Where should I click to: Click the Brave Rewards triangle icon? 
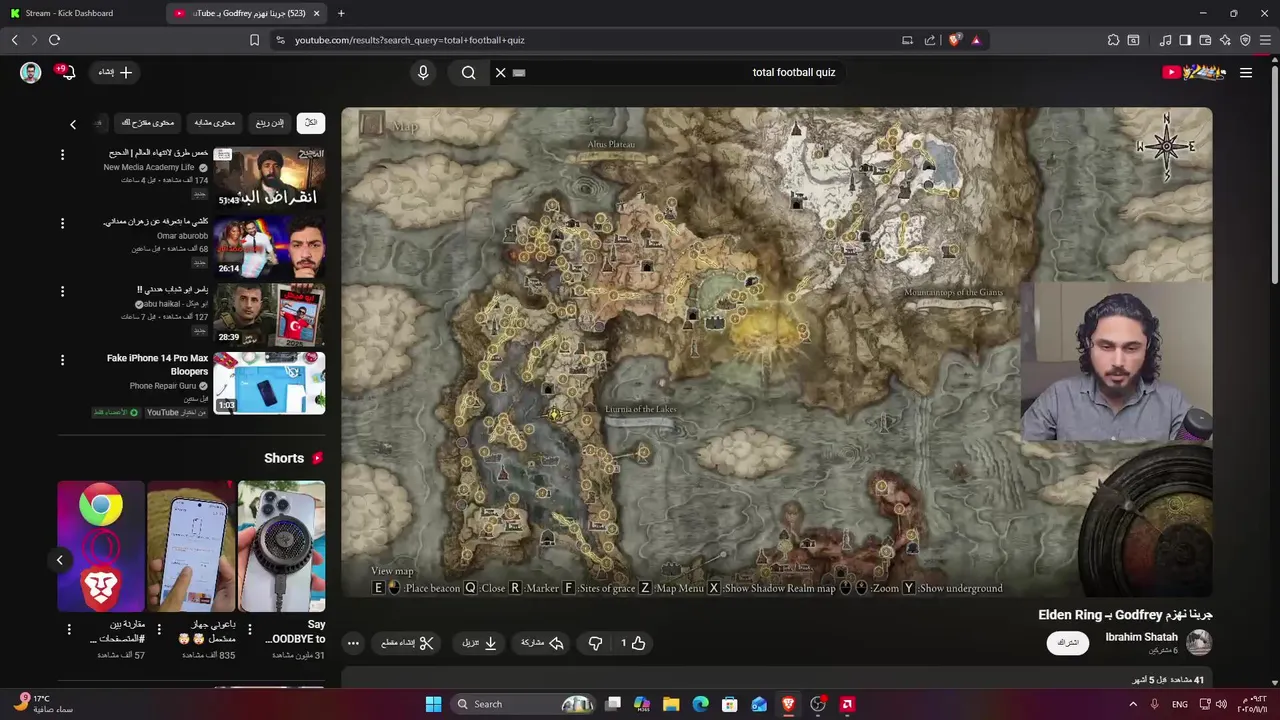(975, 40)
